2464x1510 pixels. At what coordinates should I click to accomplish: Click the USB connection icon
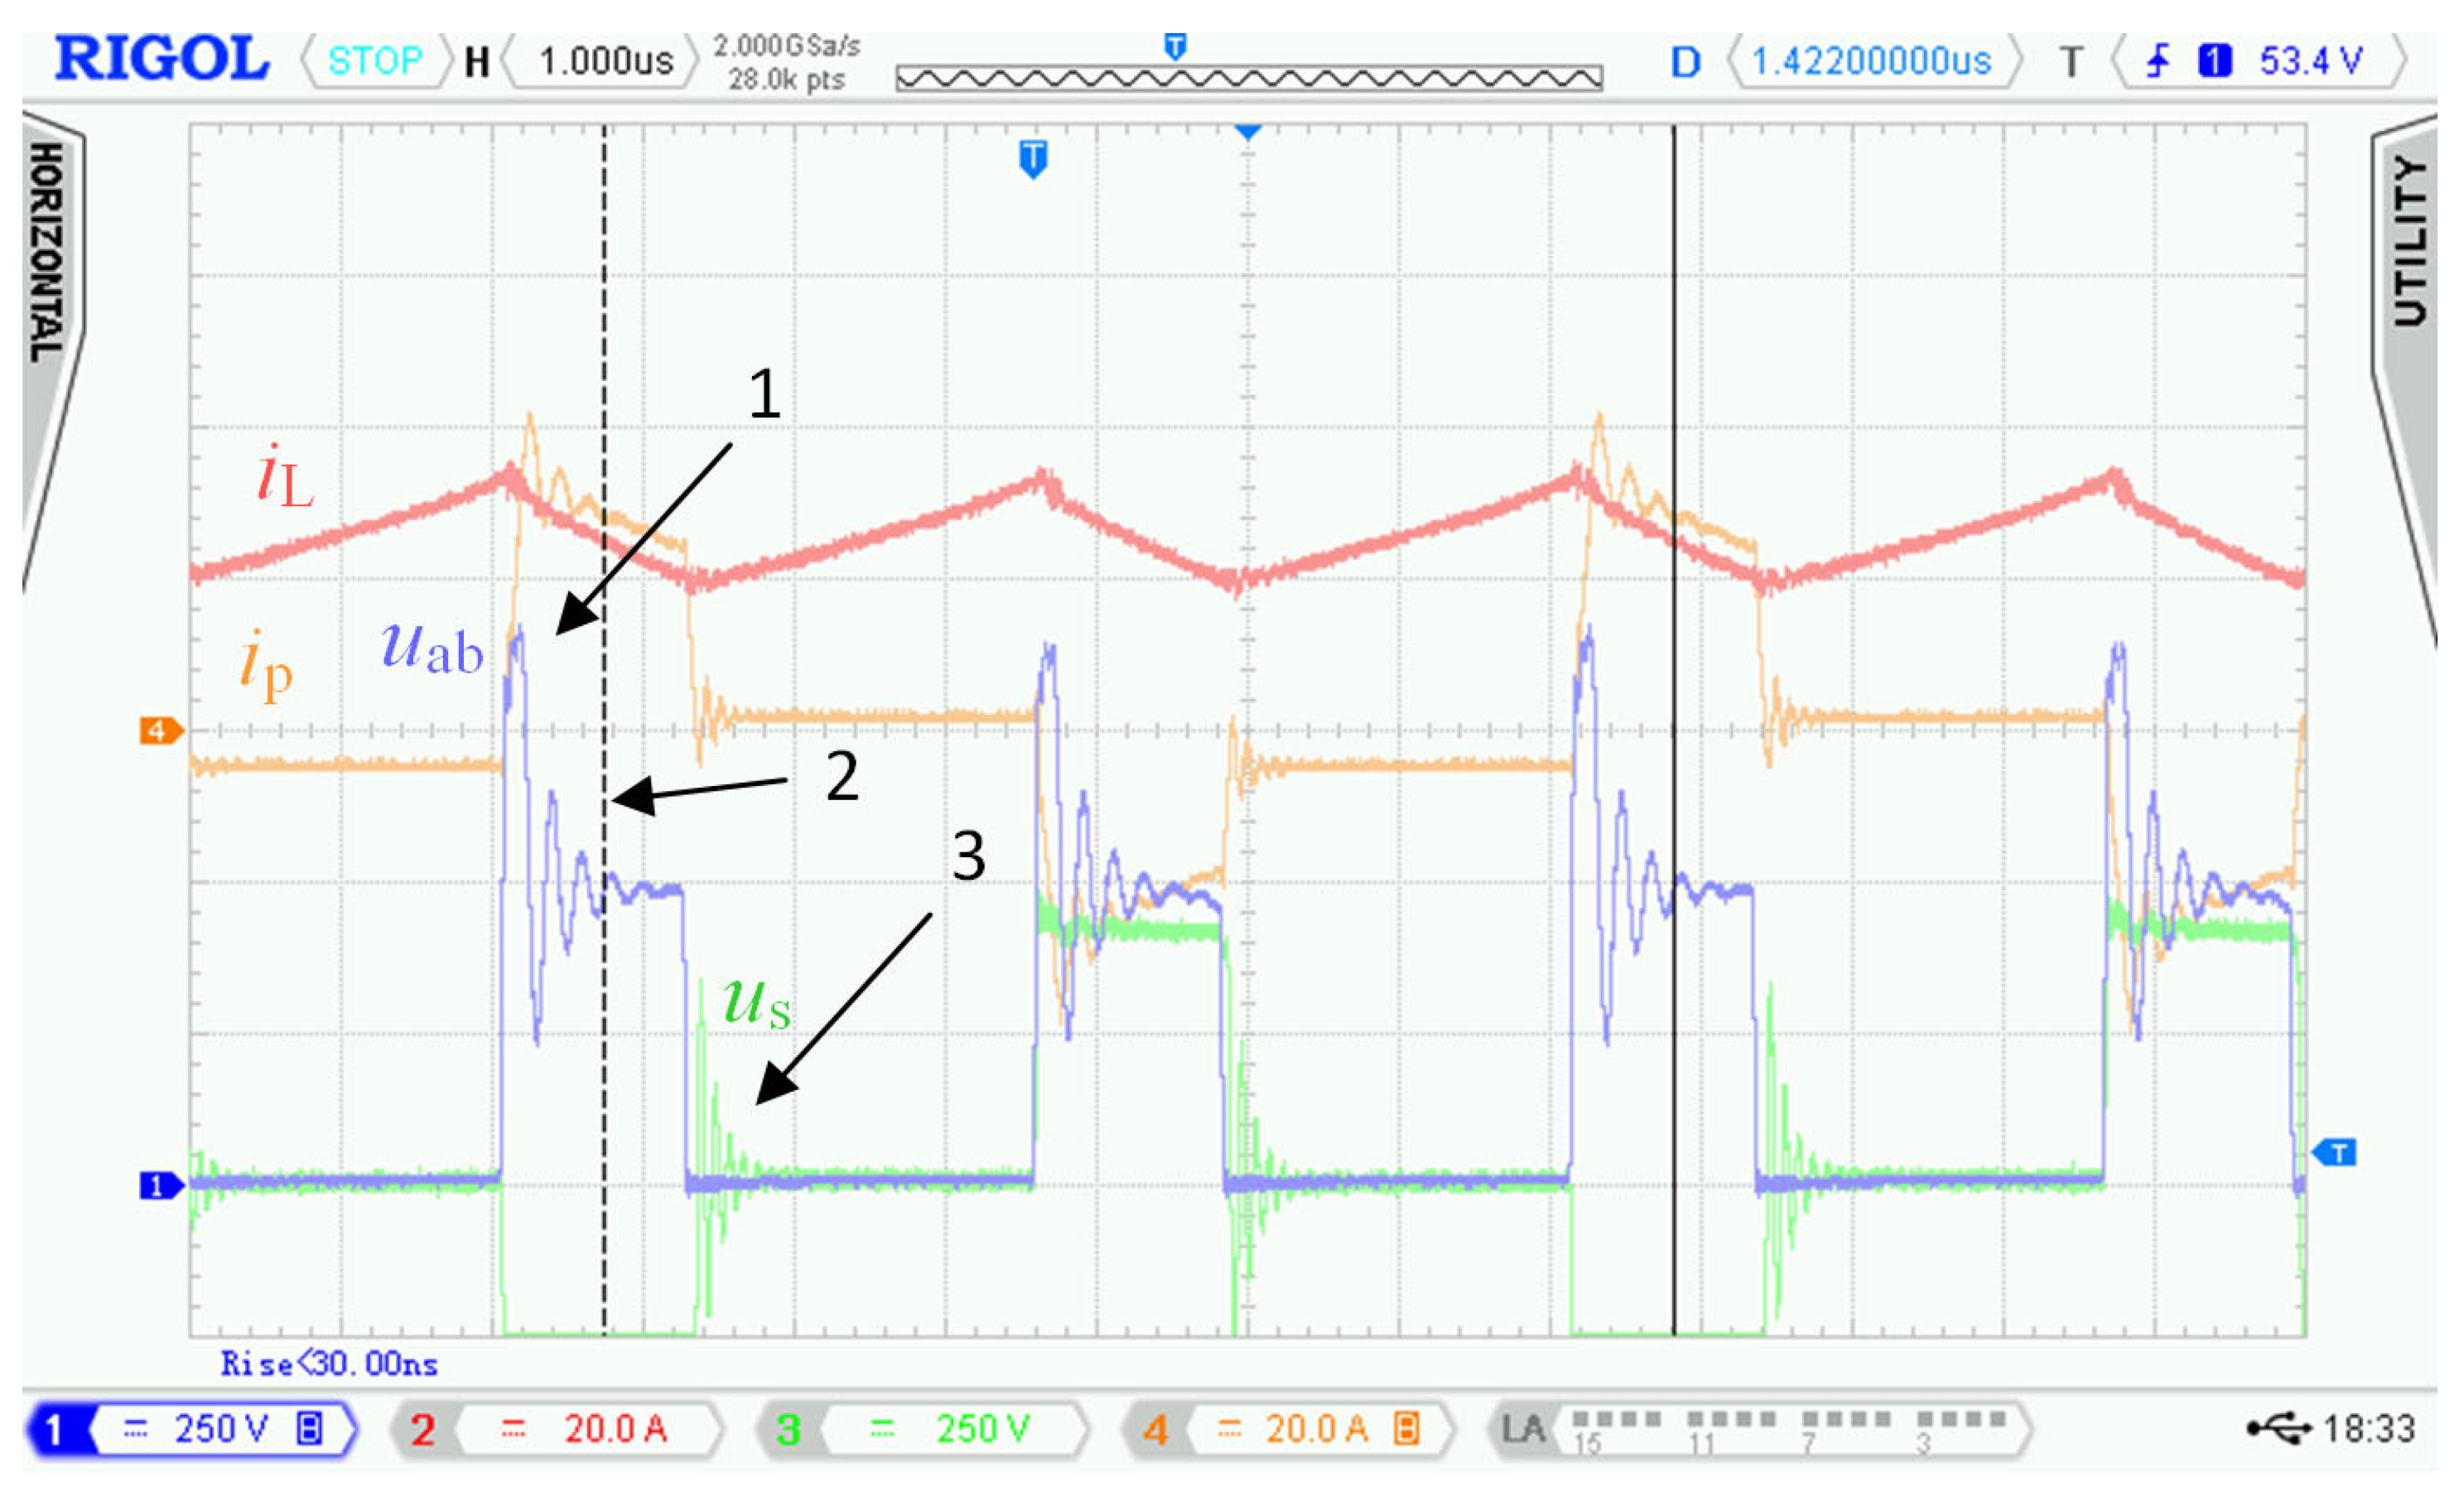2279,1429
